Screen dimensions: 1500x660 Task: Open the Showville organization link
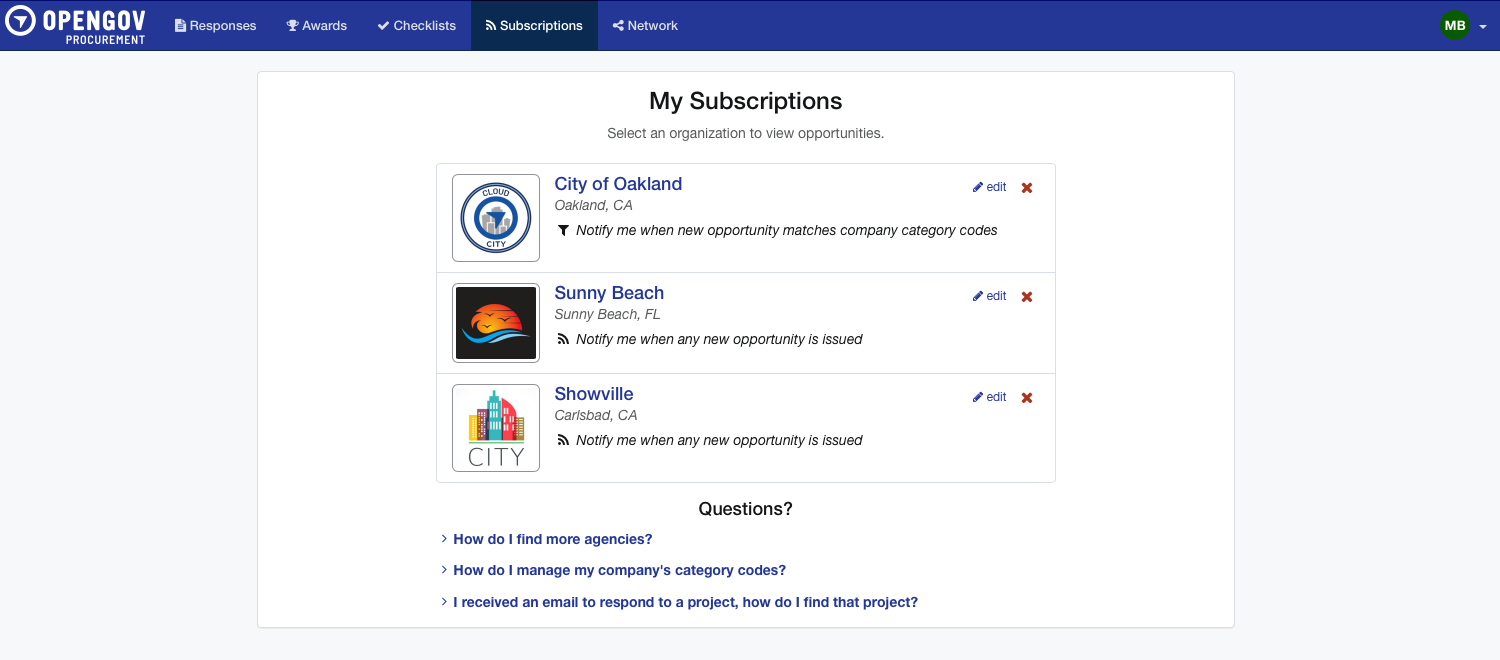coord(594,394)
